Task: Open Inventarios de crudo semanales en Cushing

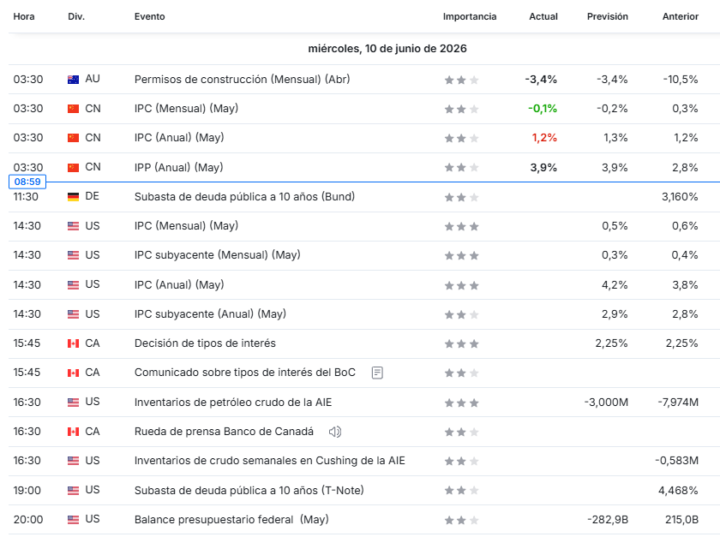Action: pos(270,461)
